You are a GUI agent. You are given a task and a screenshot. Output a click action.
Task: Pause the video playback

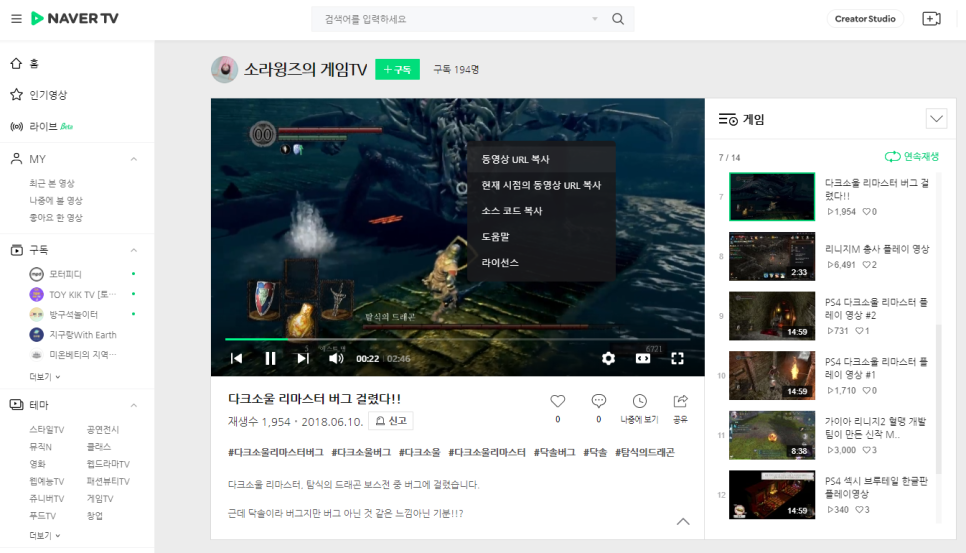[270, 358]
